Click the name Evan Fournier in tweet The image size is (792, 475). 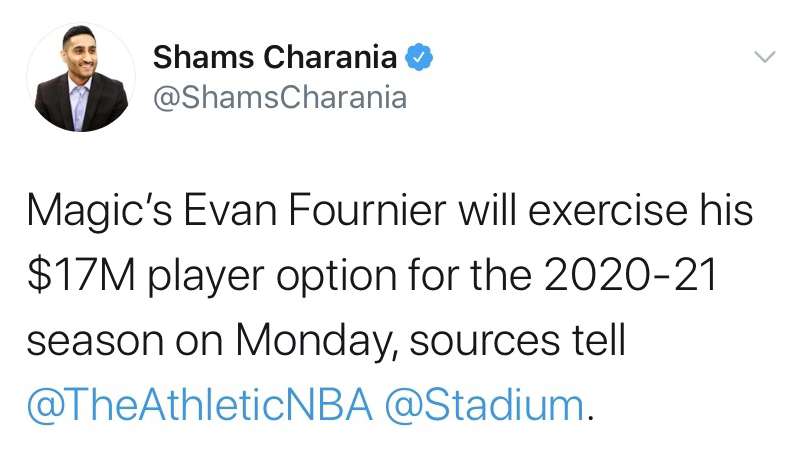[314, 210]
